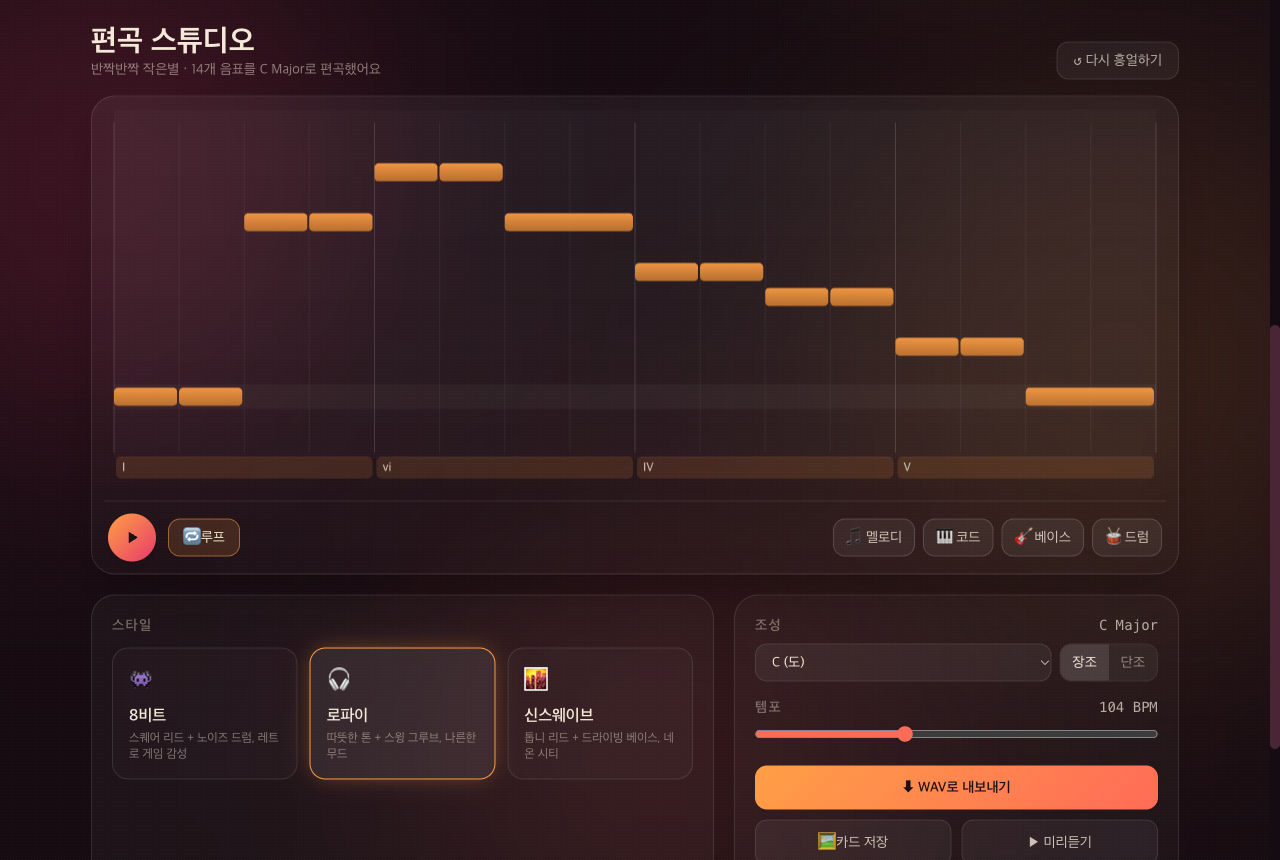Click the picture icon on 카드 저장

tap(827, 841)
